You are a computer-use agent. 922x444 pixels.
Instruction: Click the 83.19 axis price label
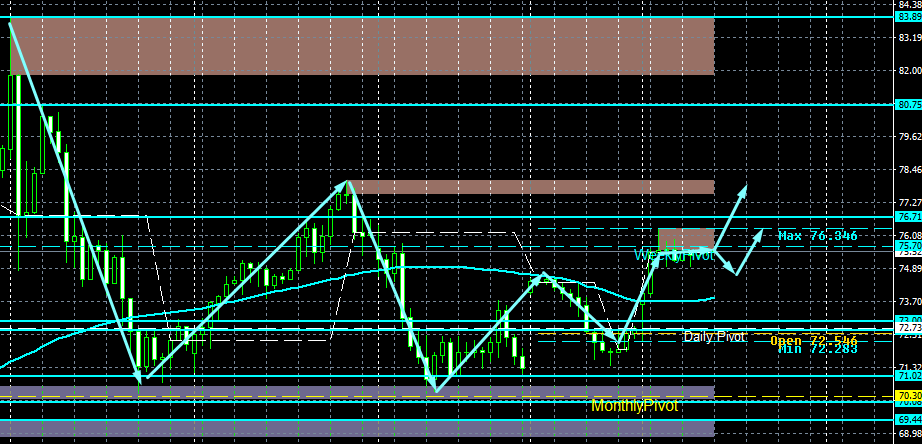(909, 38)
